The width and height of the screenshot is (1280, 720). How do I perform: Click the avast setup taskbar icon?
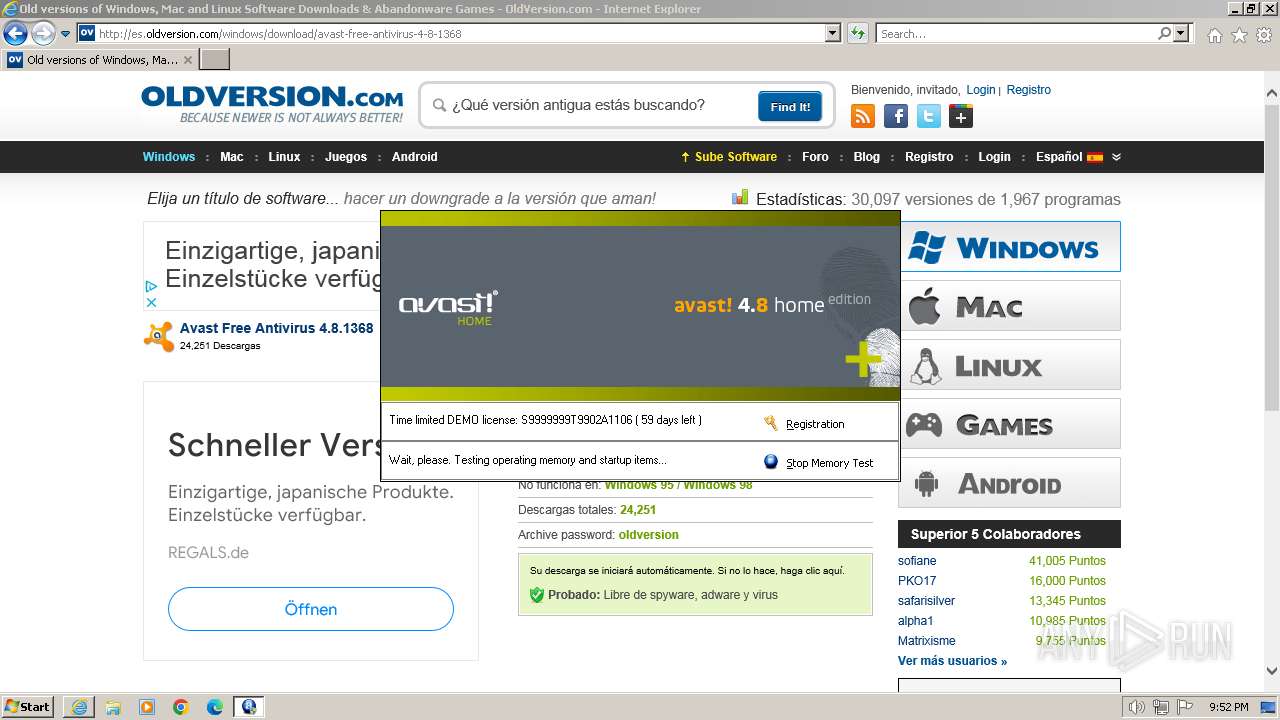pyautogui.click(x=248, y=707)
